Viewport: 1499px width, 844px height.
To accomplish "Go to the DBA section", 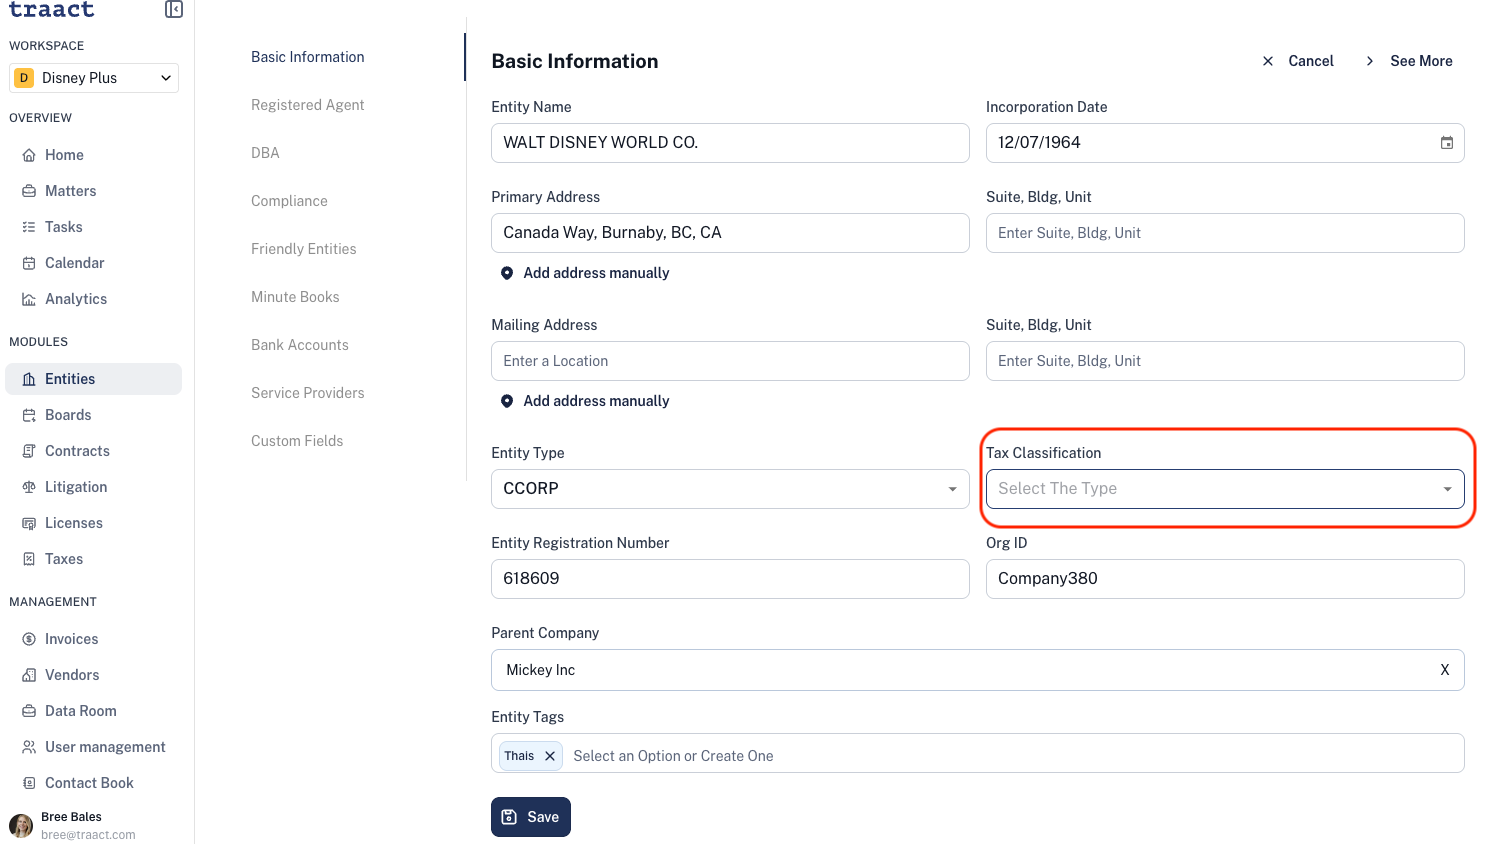I will point(265,153).
